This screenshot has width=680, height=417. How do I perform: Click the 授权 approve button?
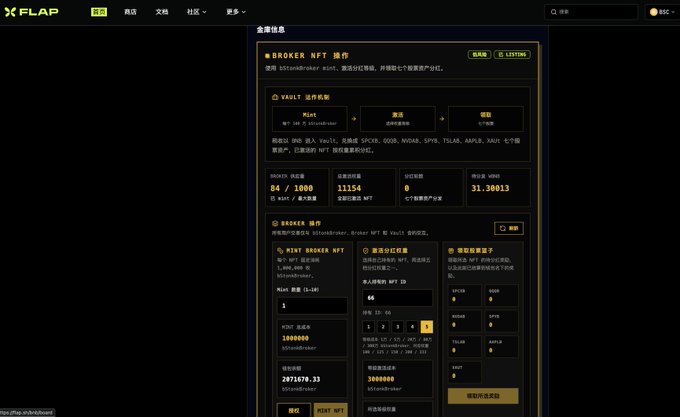point(294,410)
